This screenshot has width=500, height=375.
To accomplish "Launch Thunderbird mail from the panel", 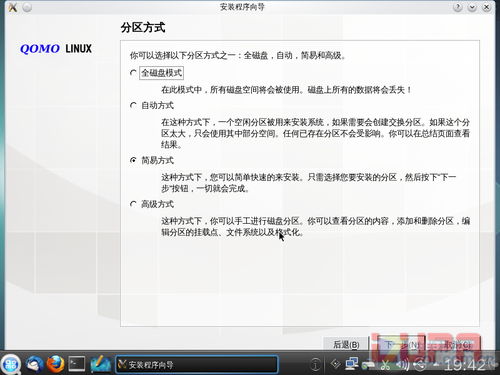I will [x=35, y=364].
